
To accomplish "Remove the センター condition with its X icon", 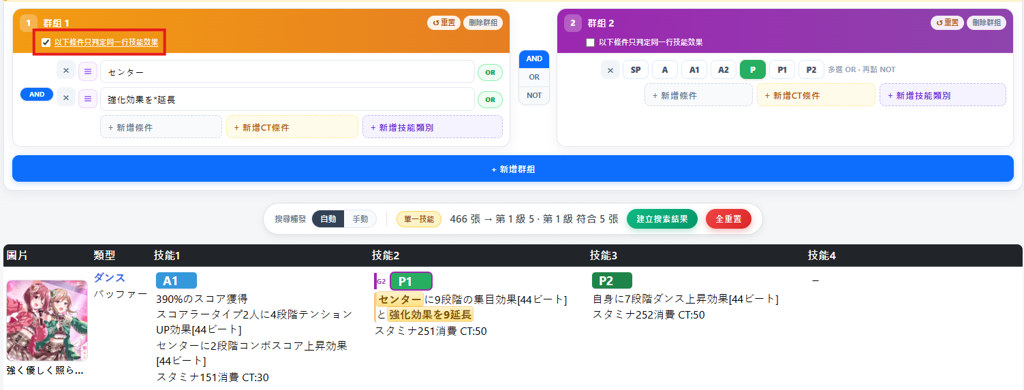I will 66,71.
